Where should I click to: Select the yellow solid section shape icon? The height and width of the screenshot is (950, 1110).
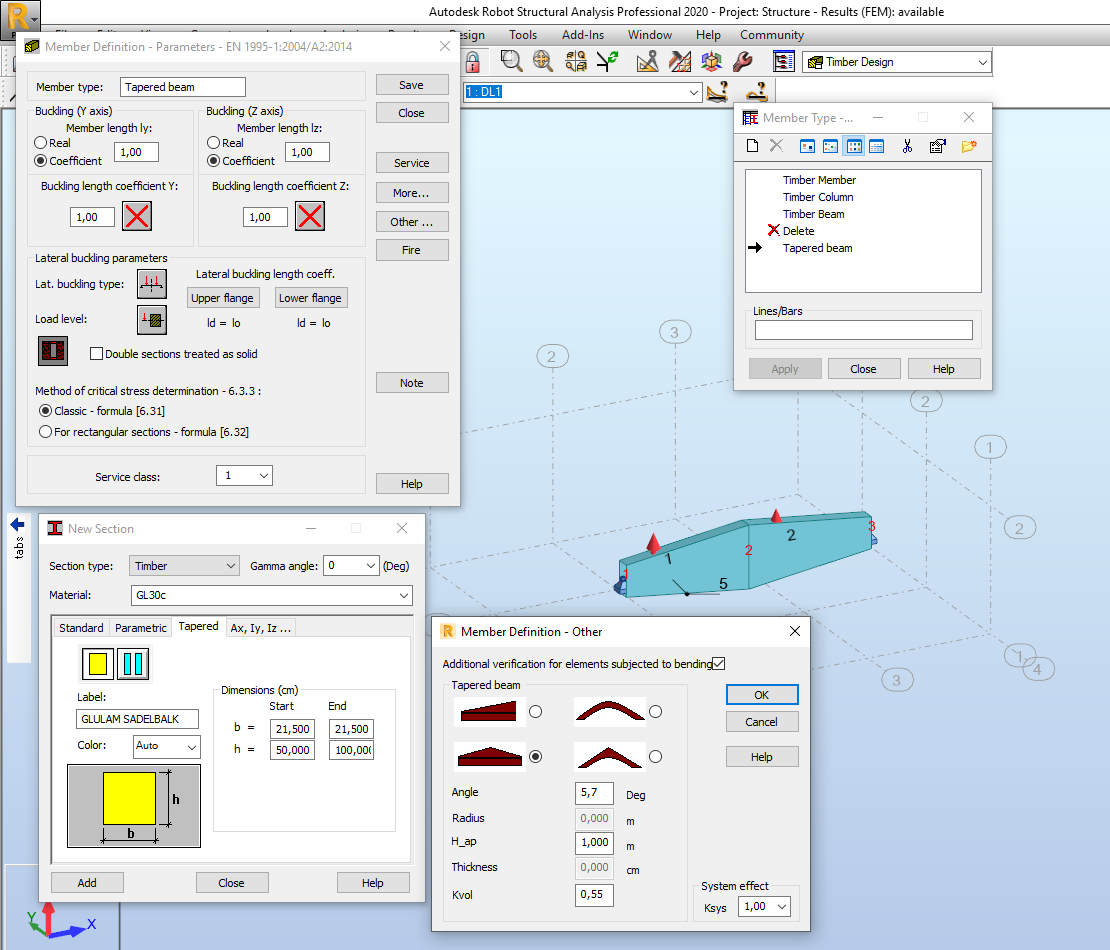(x=98, y=664)
